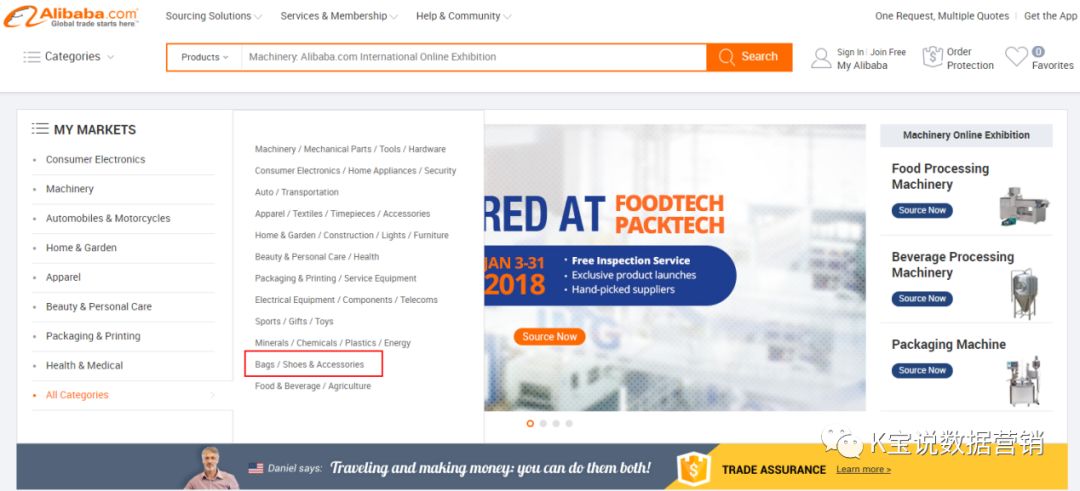Jump to the last carousel dot
This screenshot has height=491, width=1080.
point(569,423)
